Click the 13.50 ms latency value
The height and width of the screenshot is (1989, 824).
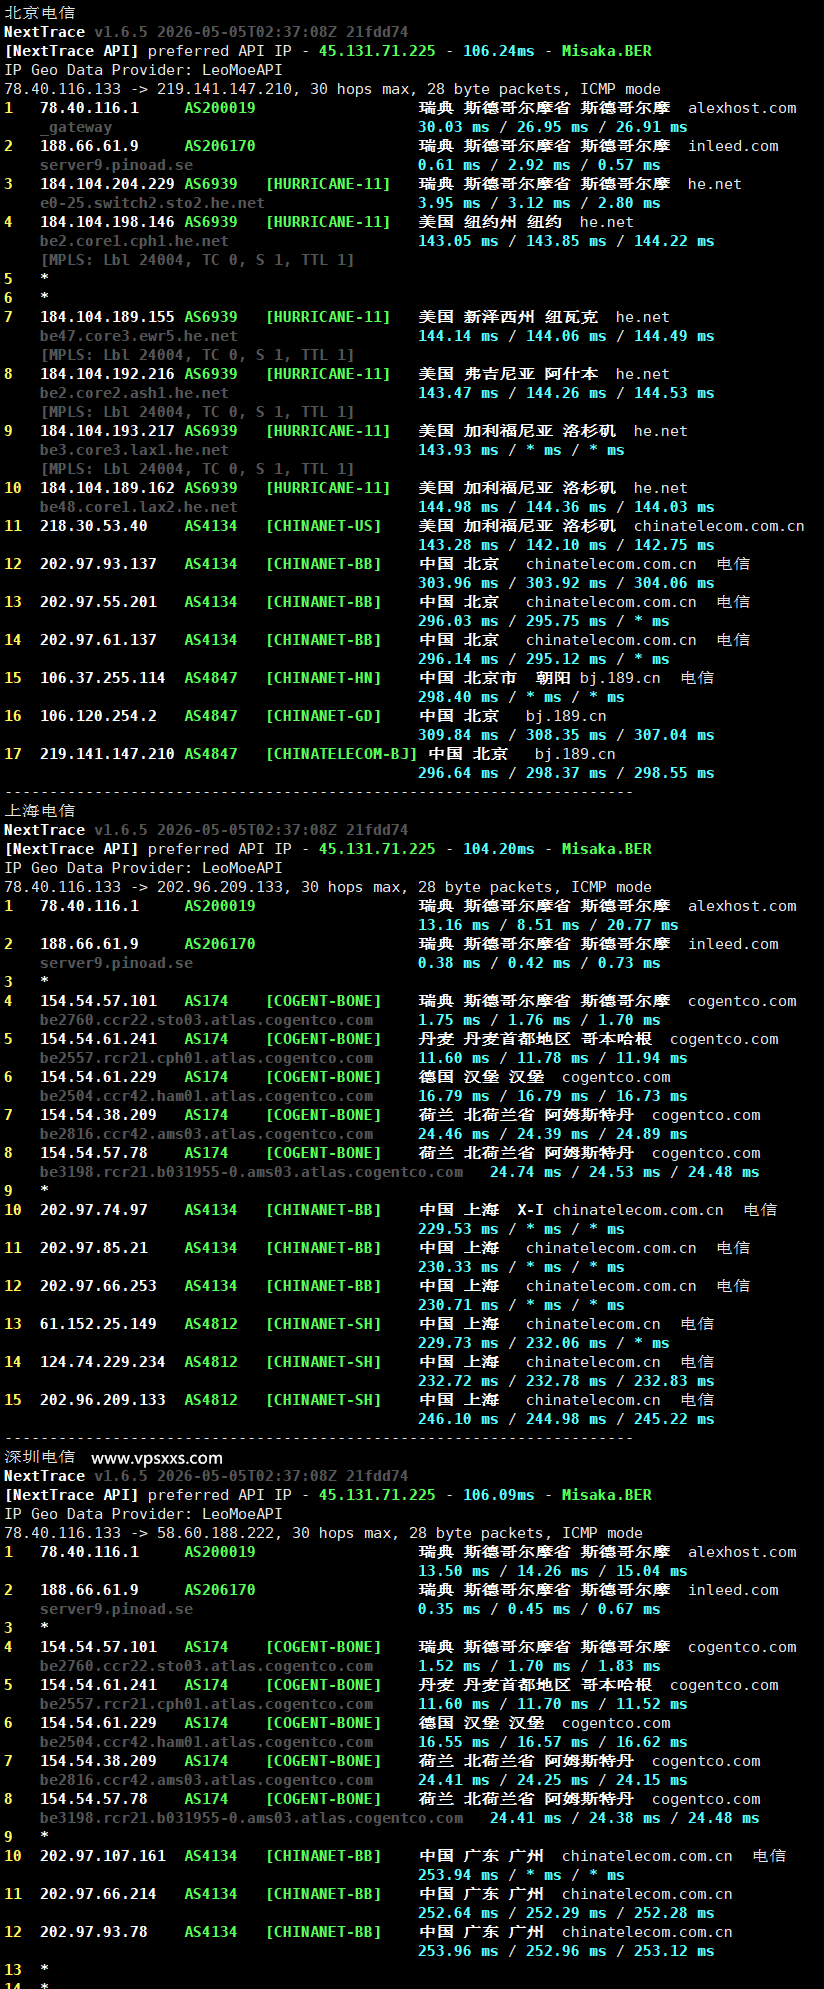click(x=453, y=1571)
